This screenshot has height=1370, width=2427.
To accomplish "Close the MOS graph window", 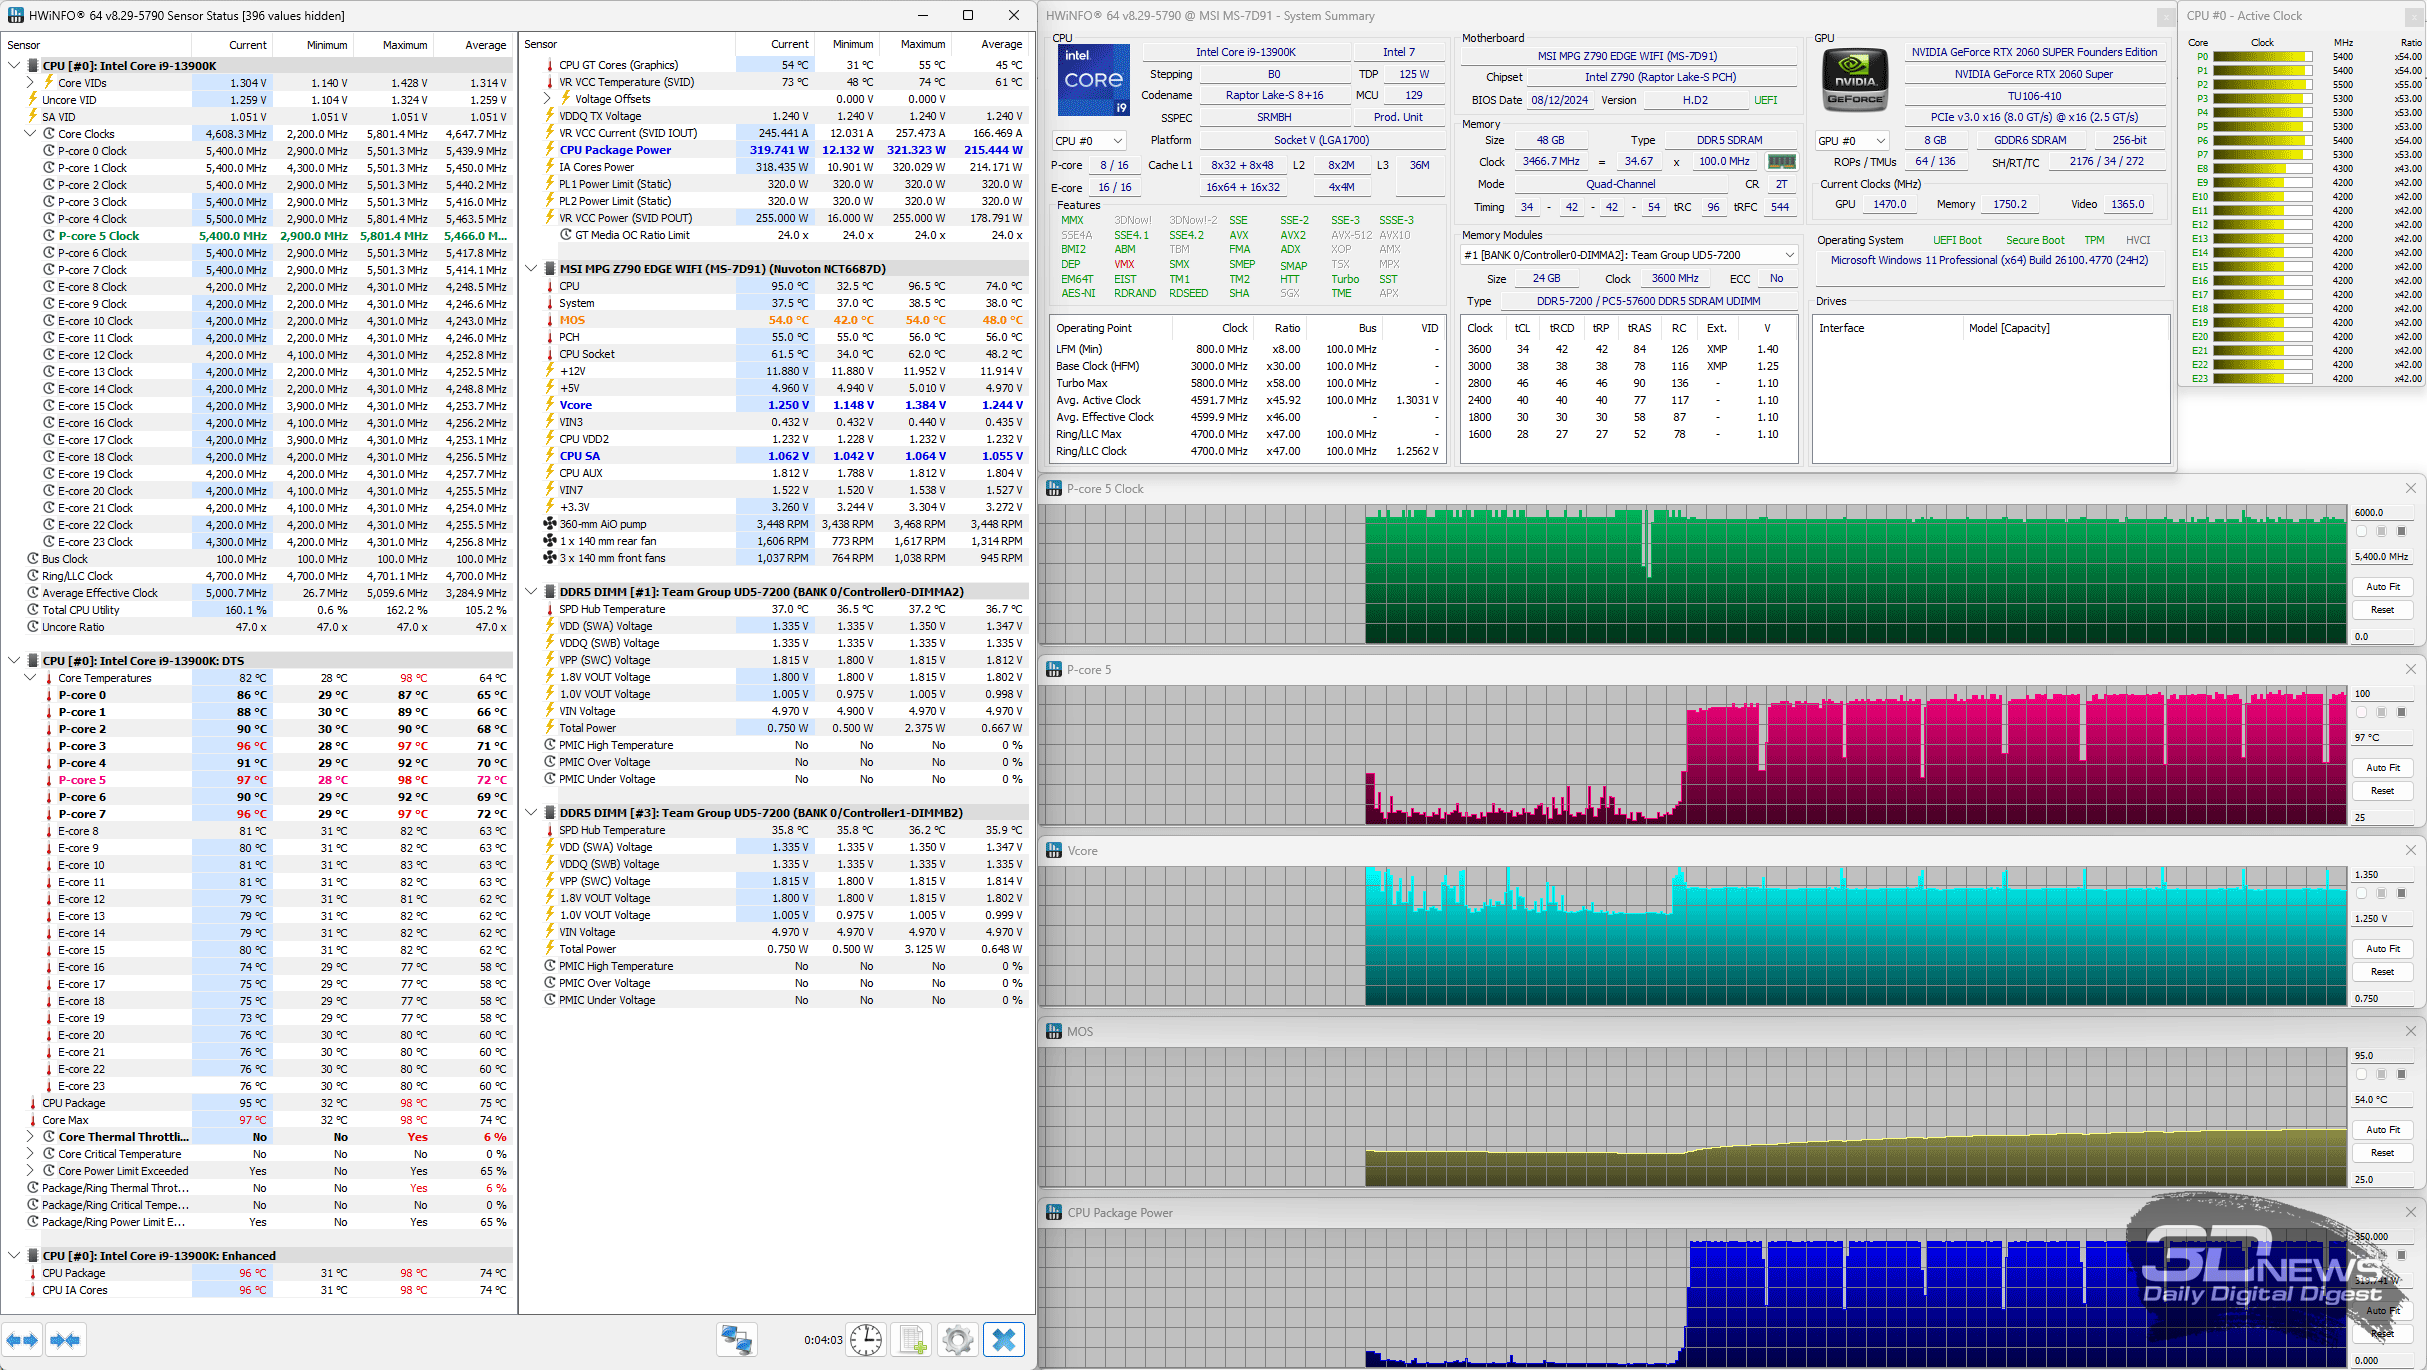I will [2410, 1031].
